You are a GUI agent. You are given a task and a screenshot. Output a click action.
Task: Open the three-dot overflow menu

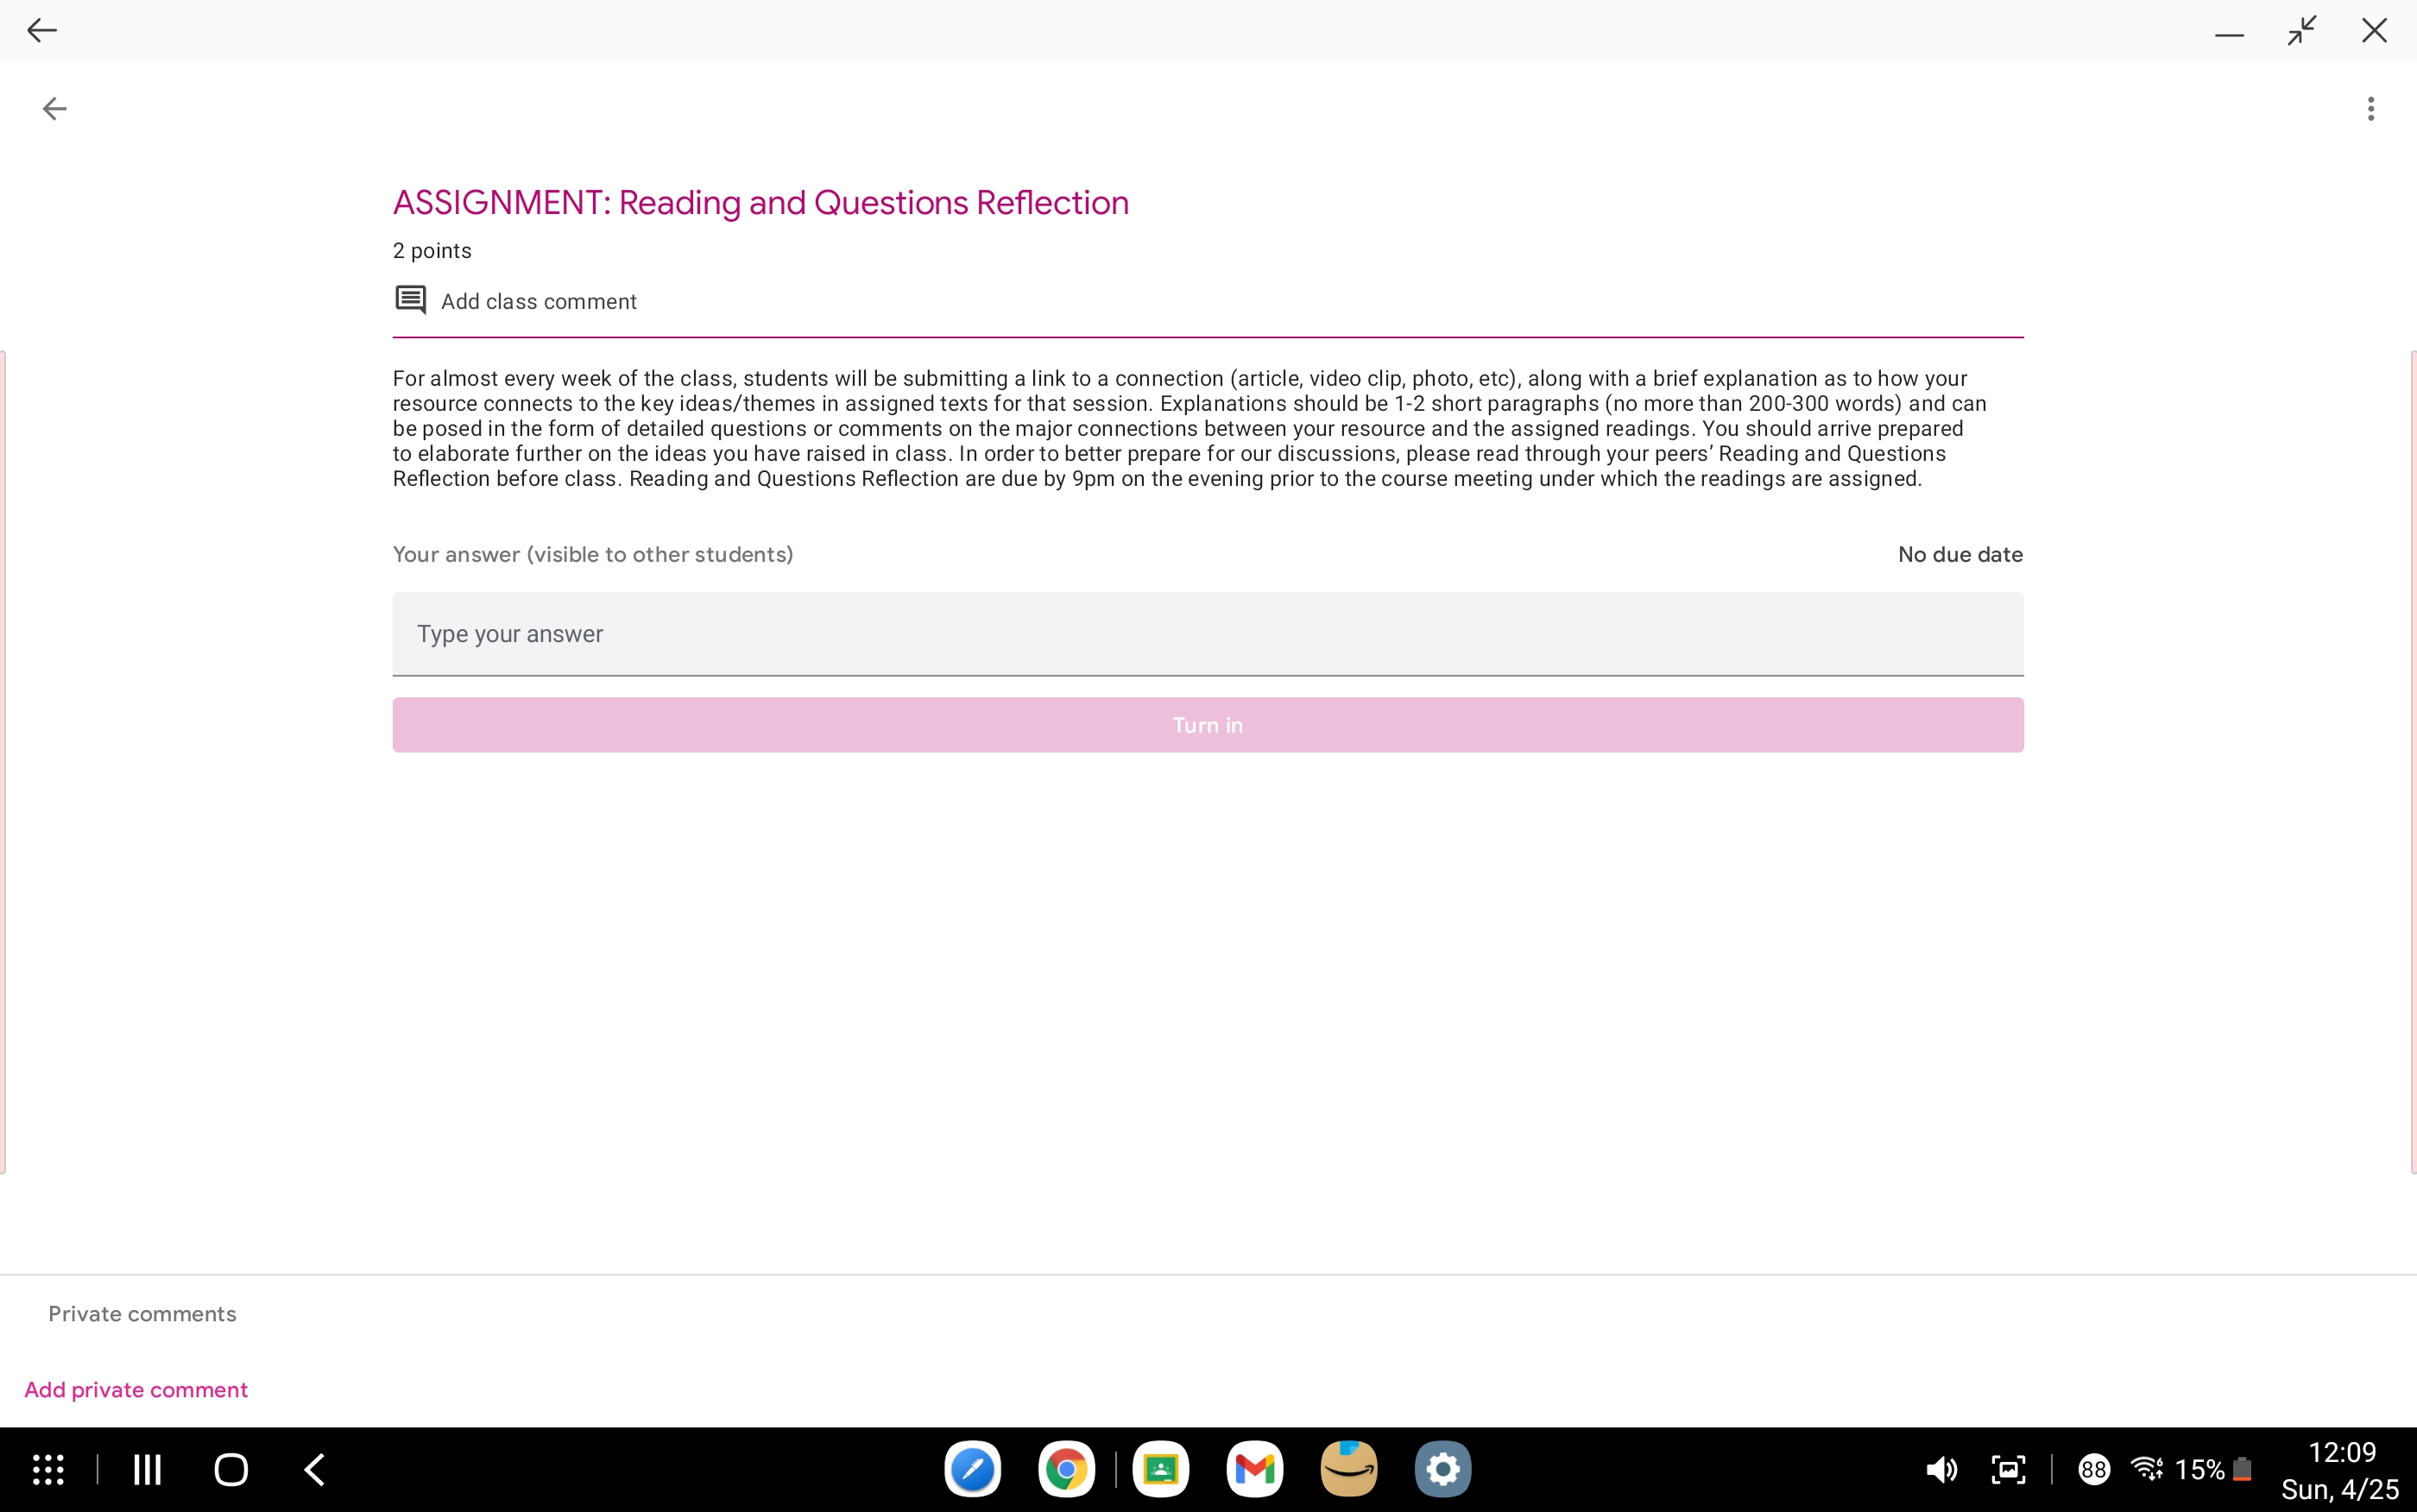(2370, 109)
